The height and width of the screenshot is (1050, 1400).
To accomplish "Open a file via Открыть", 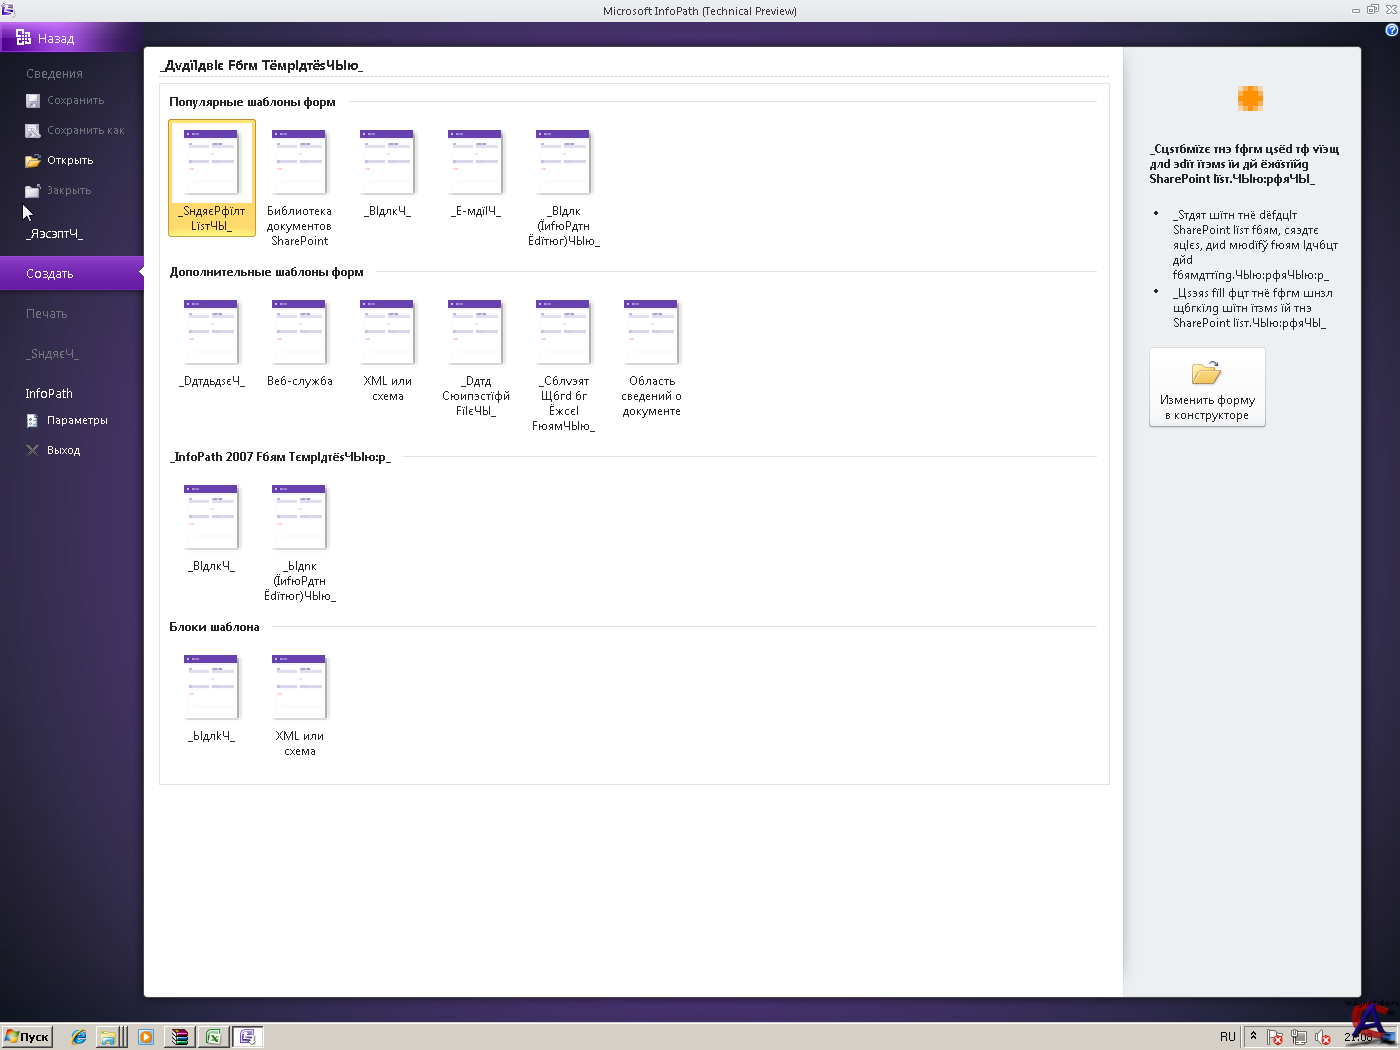I will click(60, 161).
